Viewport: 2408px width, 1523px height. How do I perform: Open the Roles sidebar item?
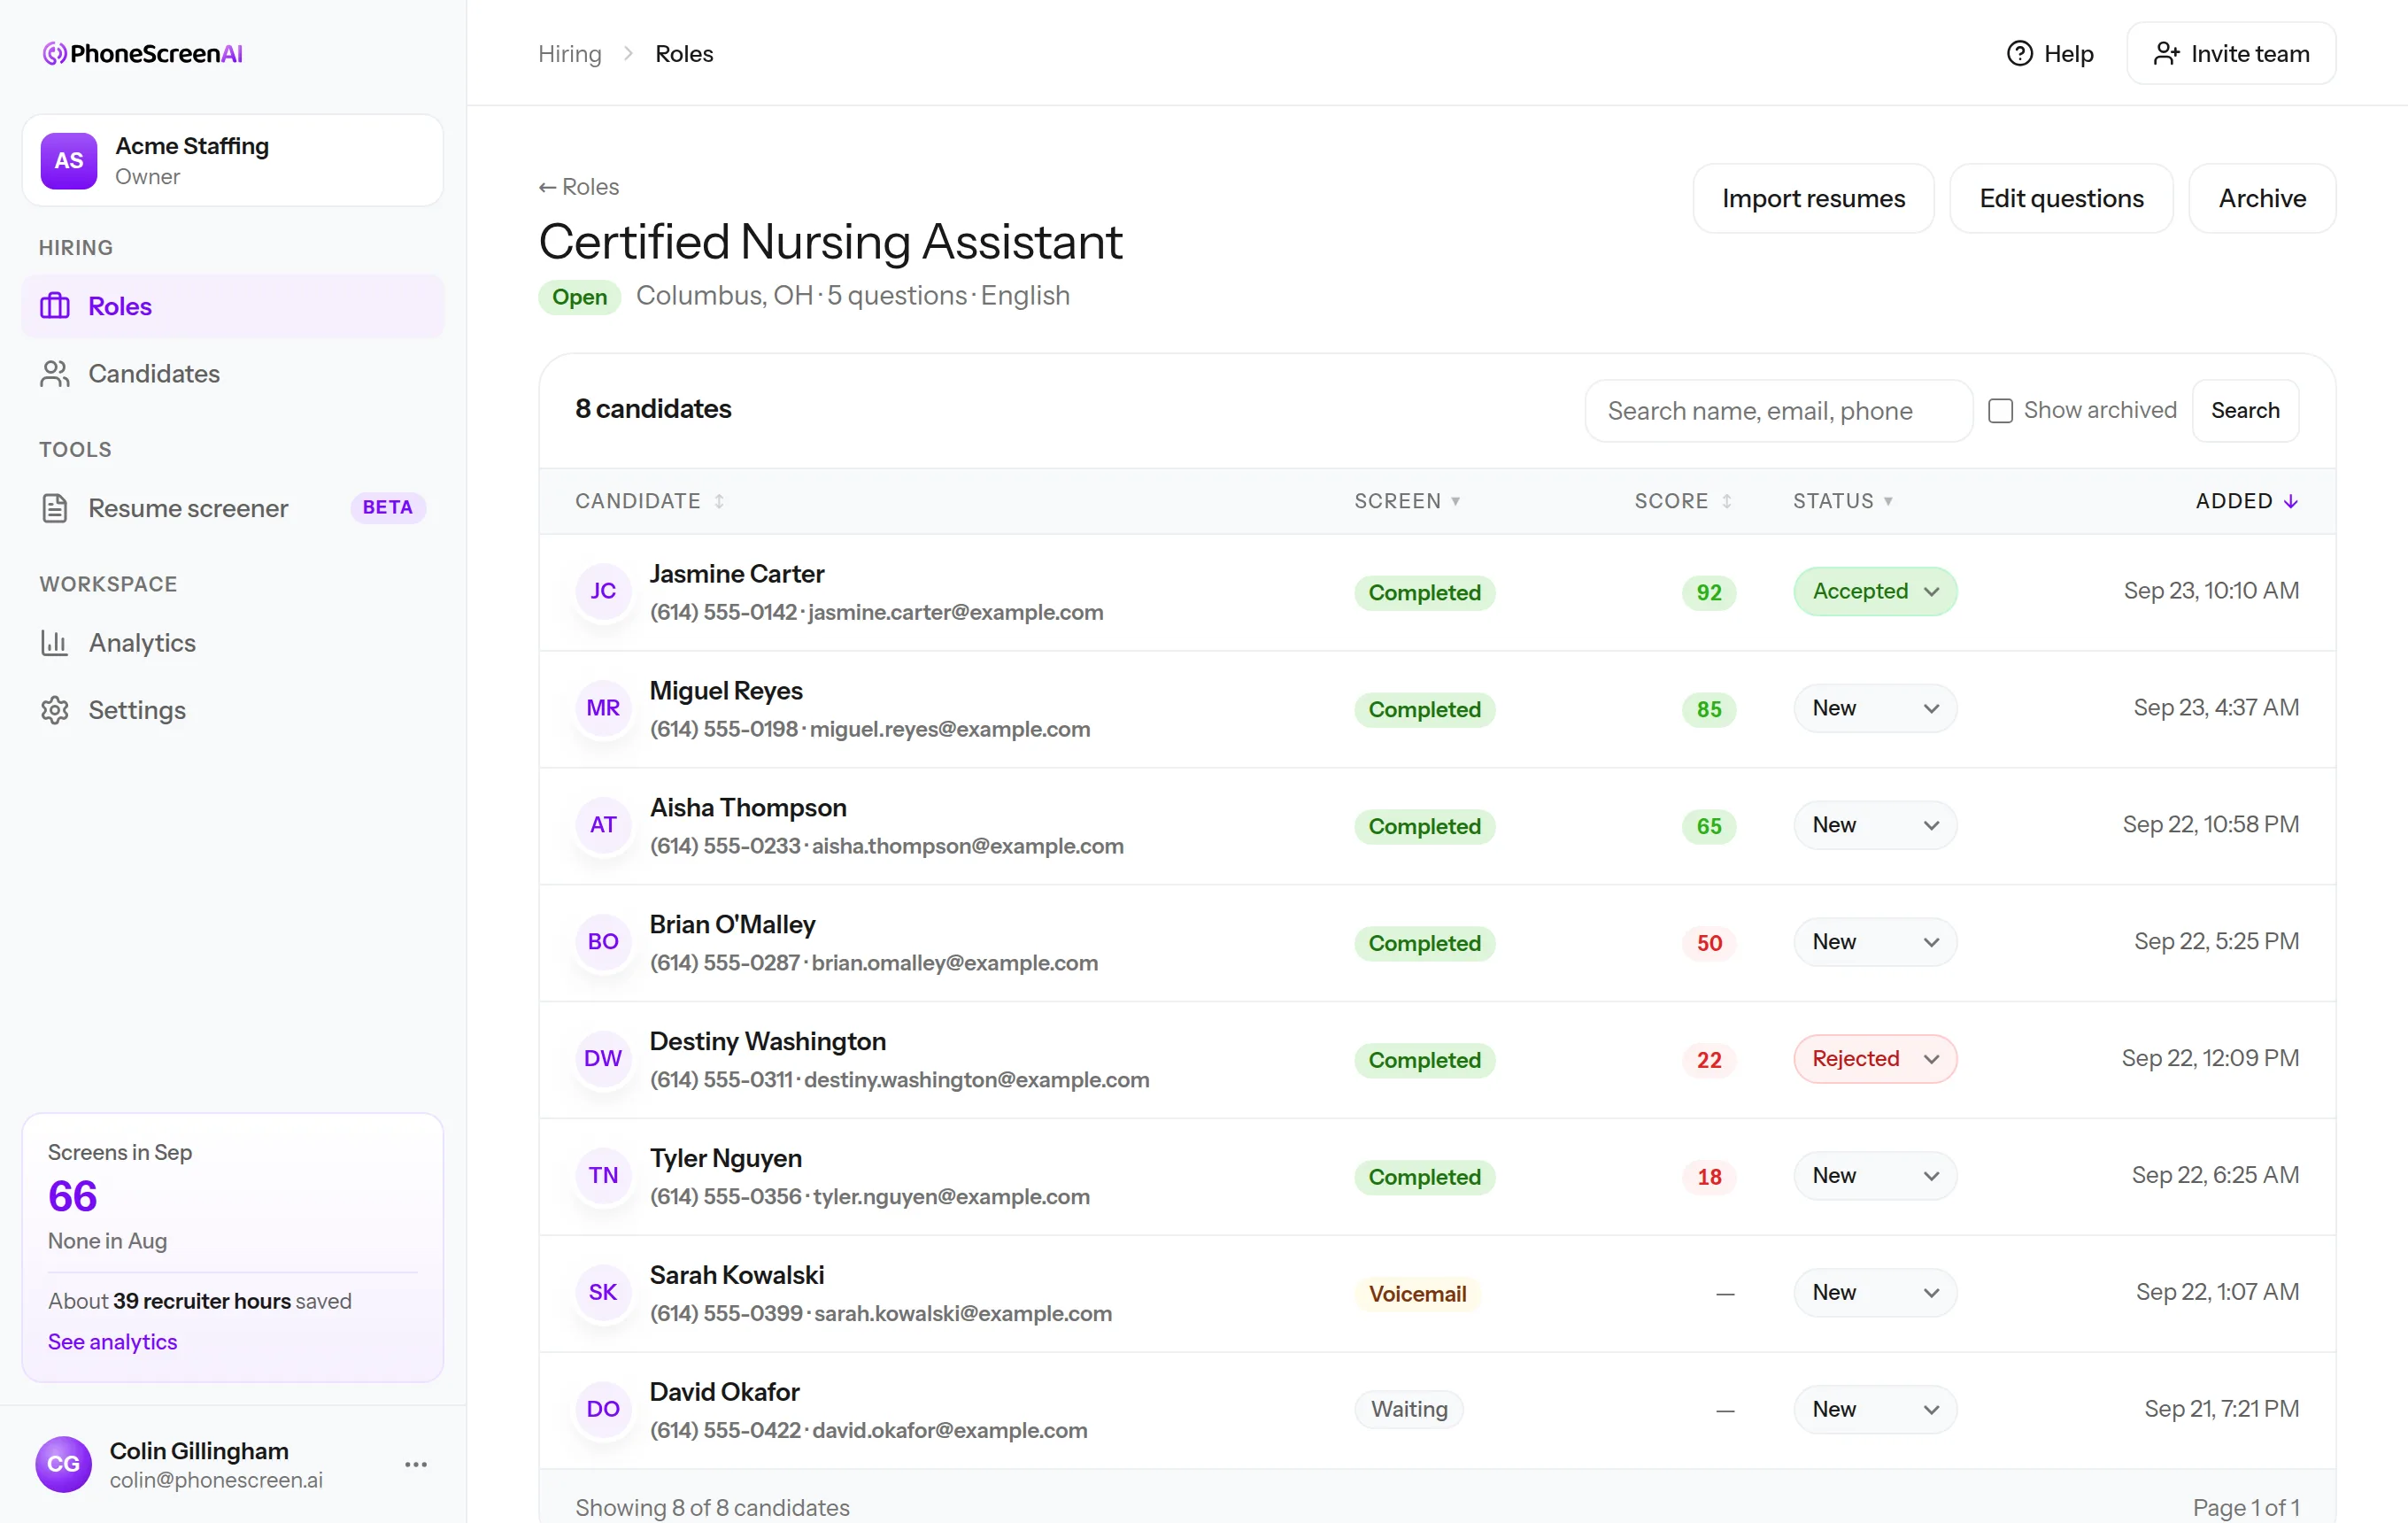click(x=232, y=306)
